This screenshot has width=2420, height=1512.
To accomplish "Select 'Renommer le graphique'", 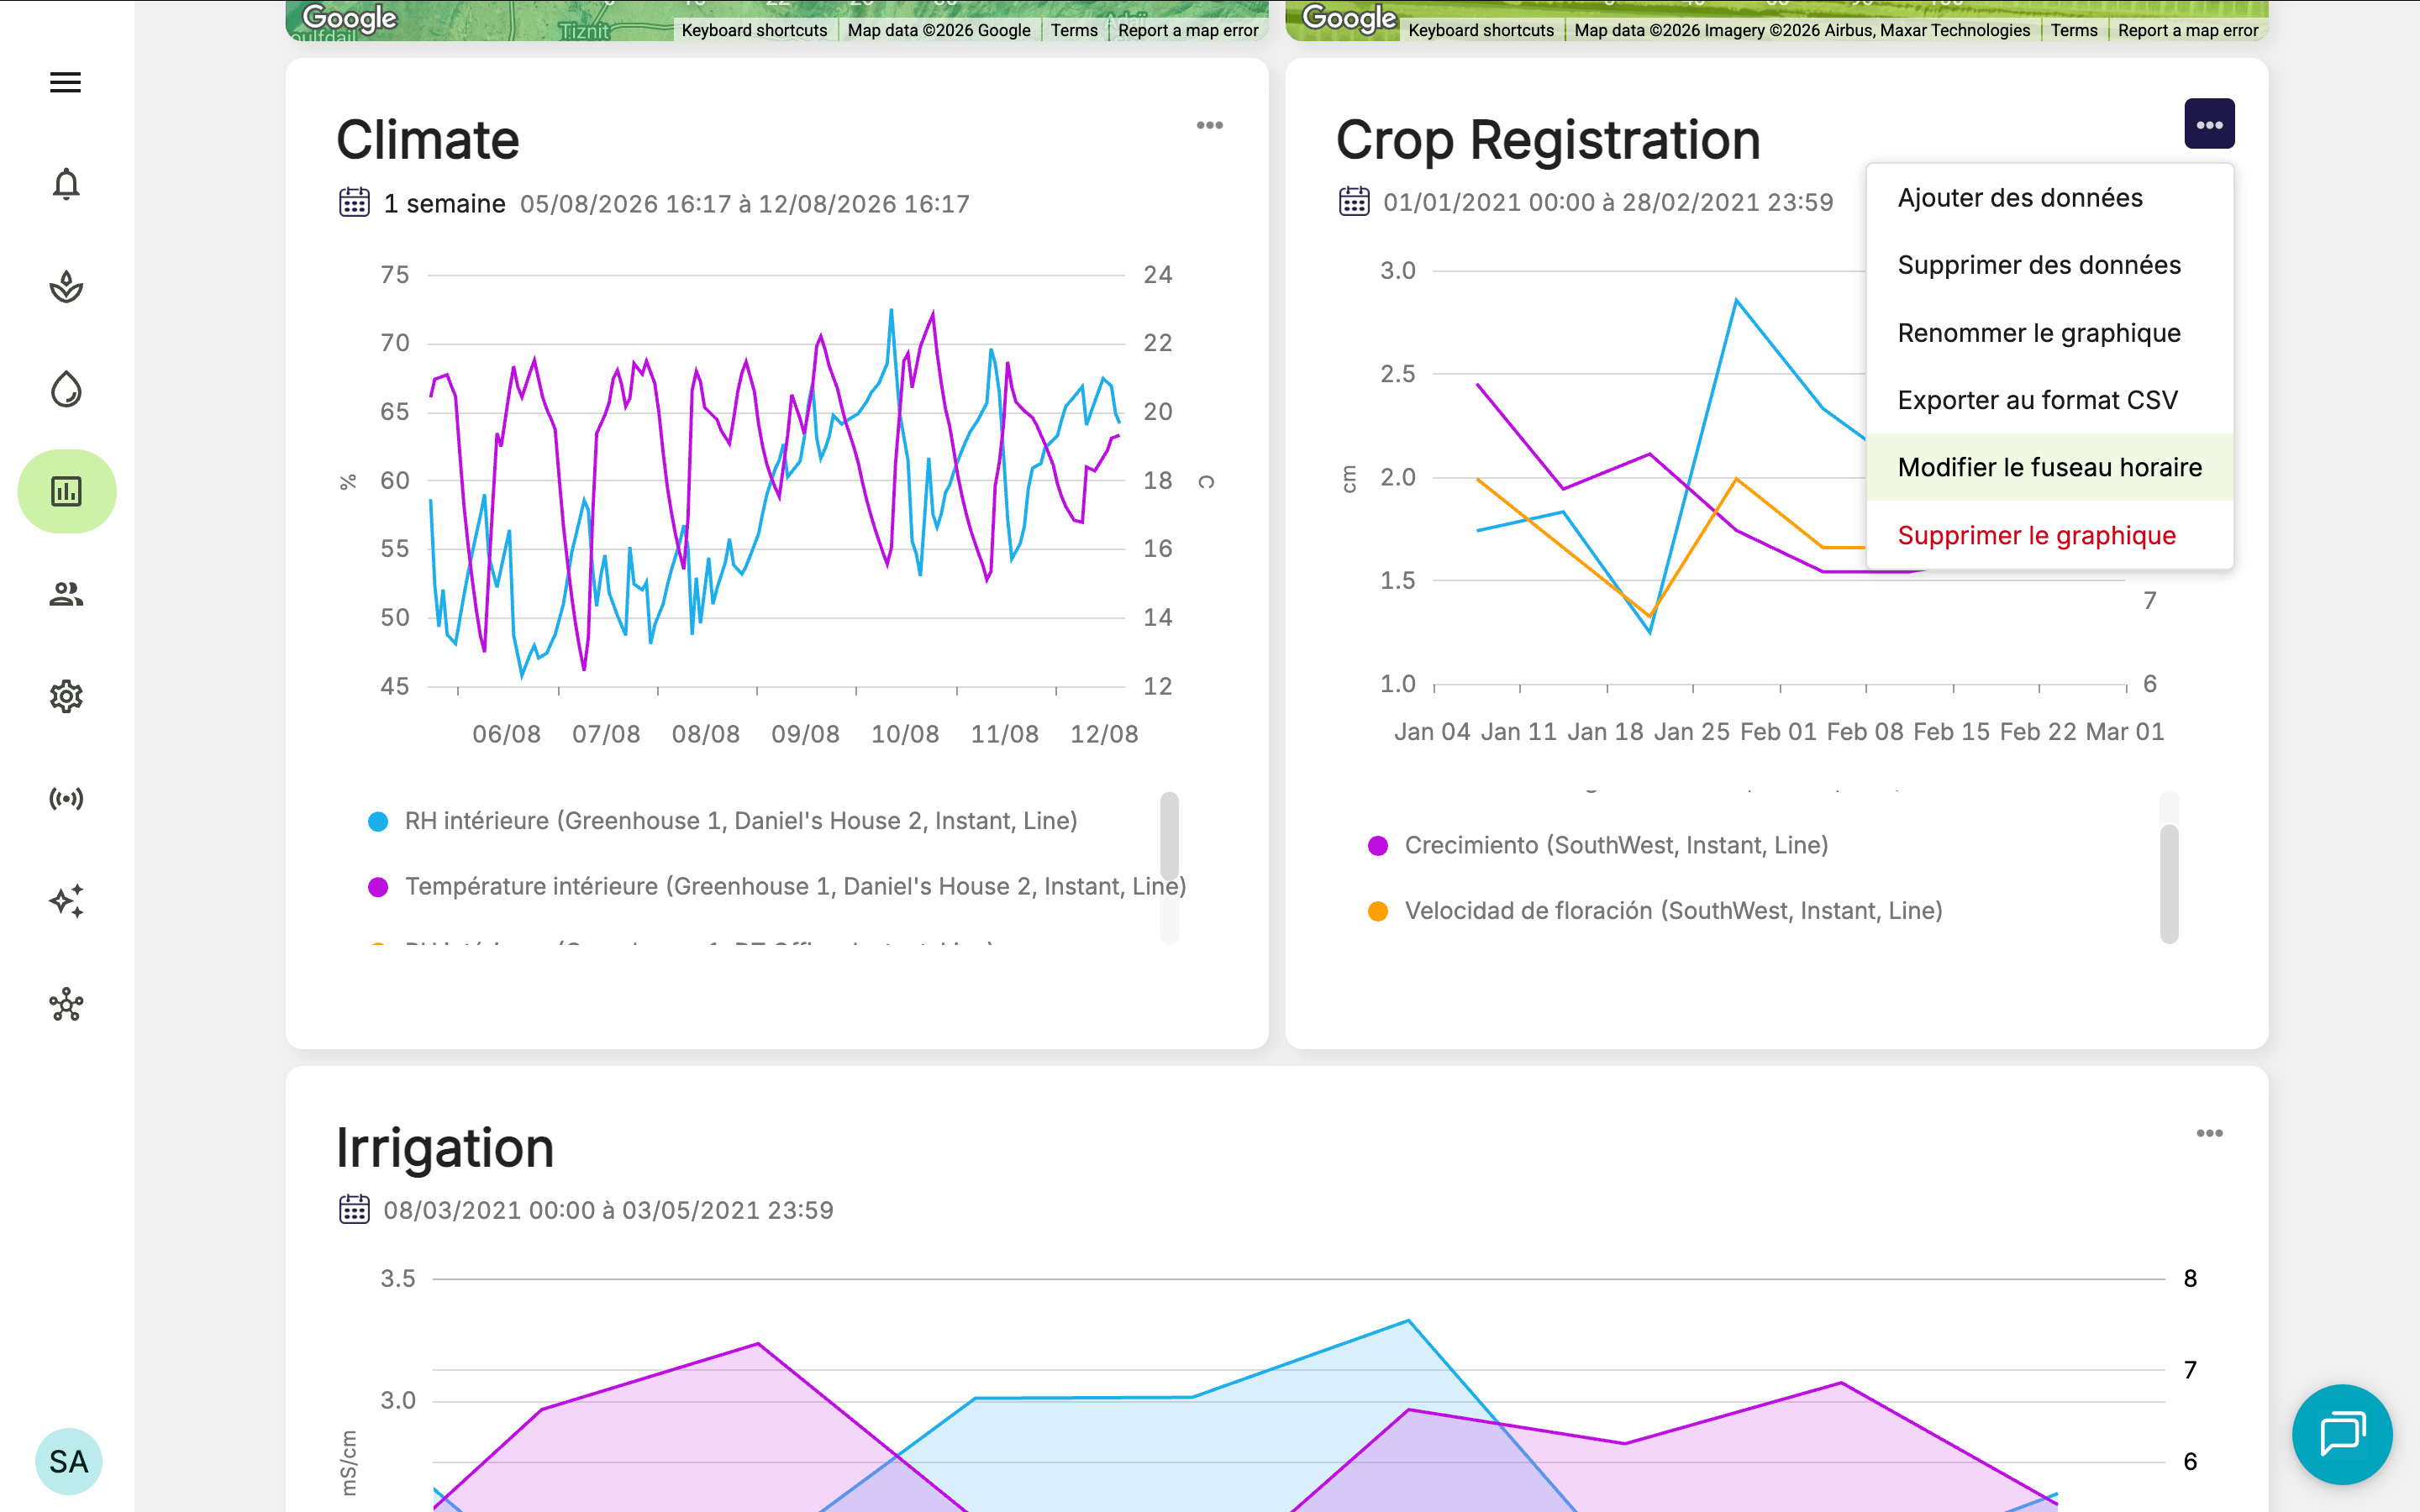I will click(2049, 333).
